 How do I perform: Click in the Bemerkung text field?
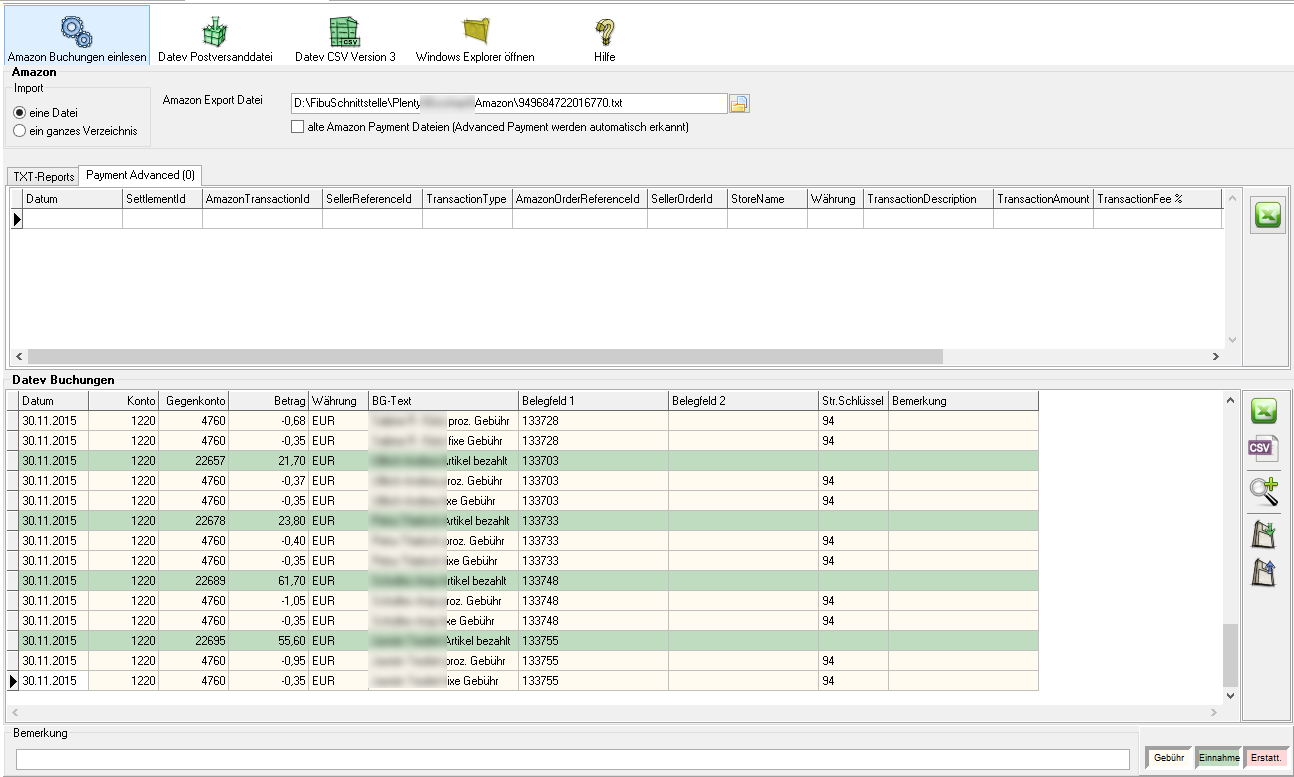[x=572, y=759]
